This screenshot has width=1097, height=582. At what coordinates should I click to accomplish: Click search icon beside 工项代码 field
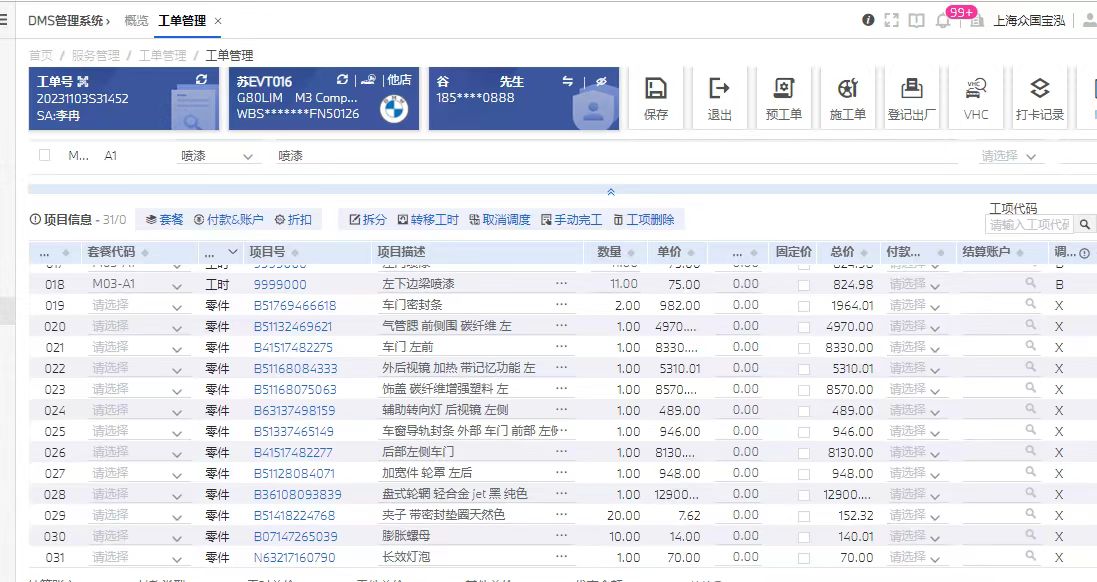point(1084,225)
